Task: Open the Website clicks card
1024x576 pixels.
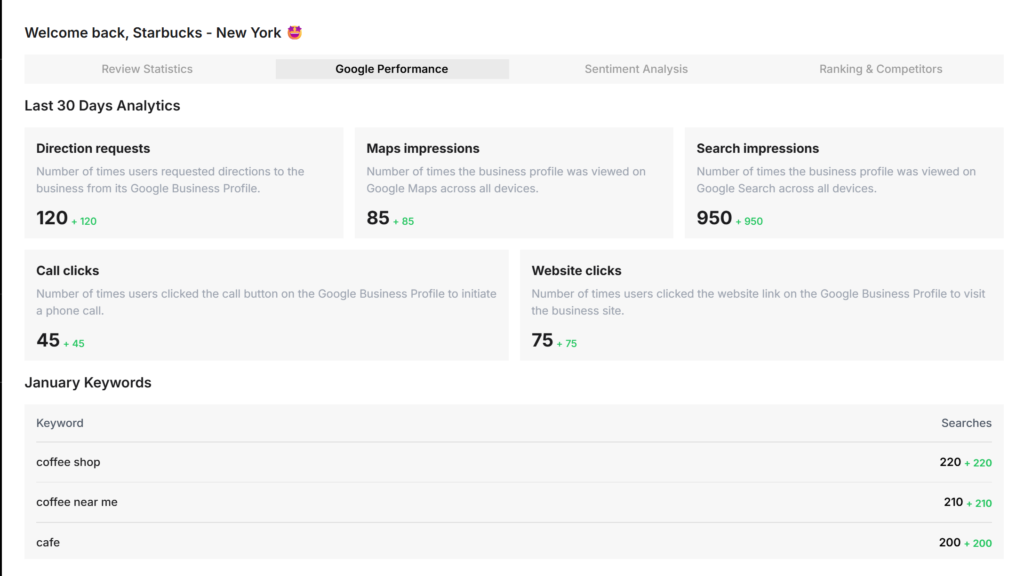Action: point(761,304)
